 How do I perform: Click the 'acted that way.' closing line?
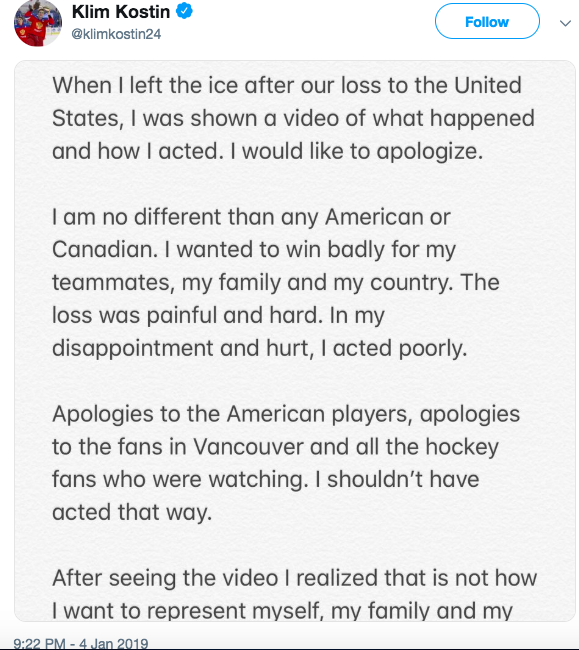[132, 512]
